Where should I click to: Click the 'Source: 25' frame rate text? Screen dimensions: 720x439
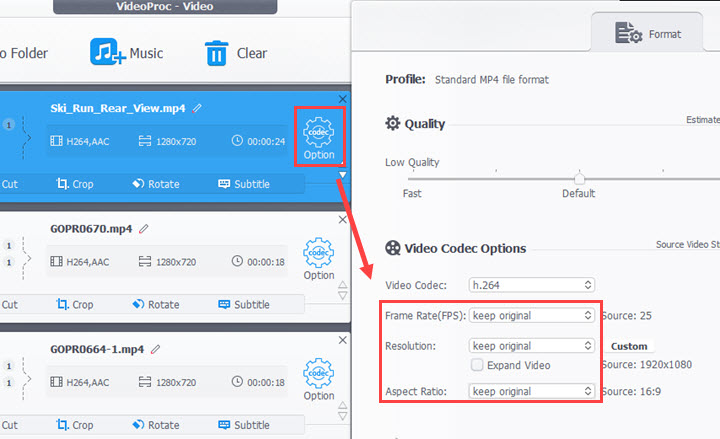626,315
